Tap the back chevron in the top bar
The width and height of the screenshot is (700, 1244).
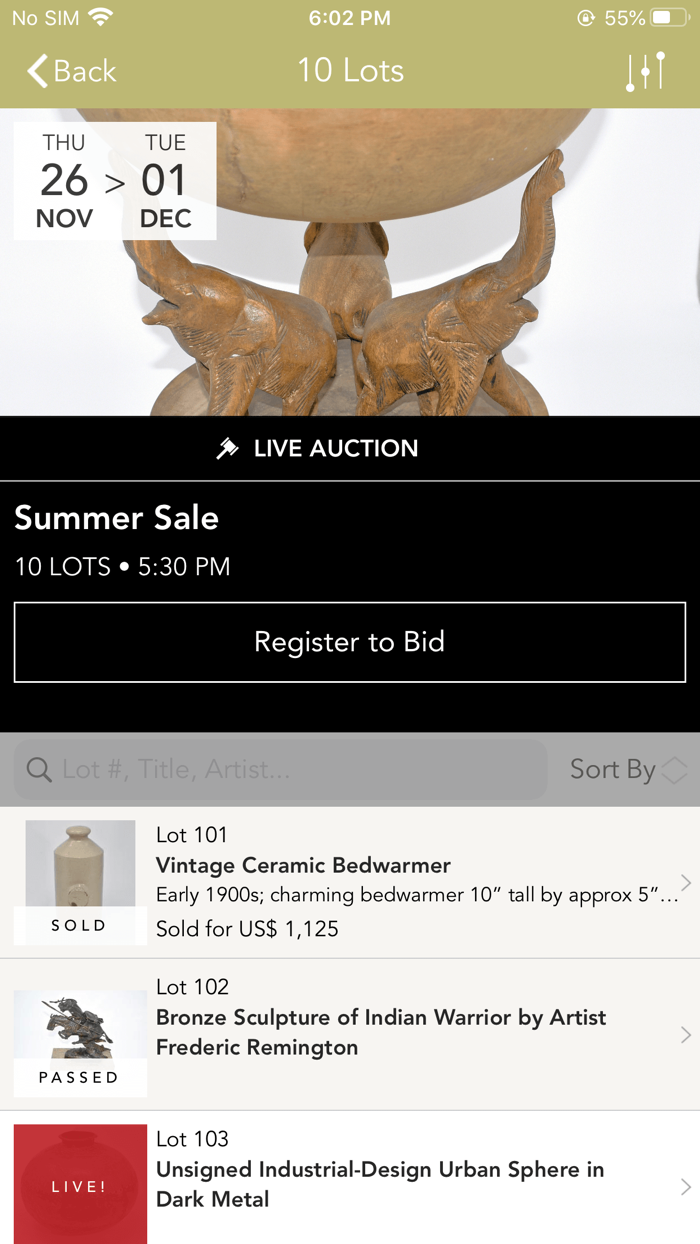35,71
